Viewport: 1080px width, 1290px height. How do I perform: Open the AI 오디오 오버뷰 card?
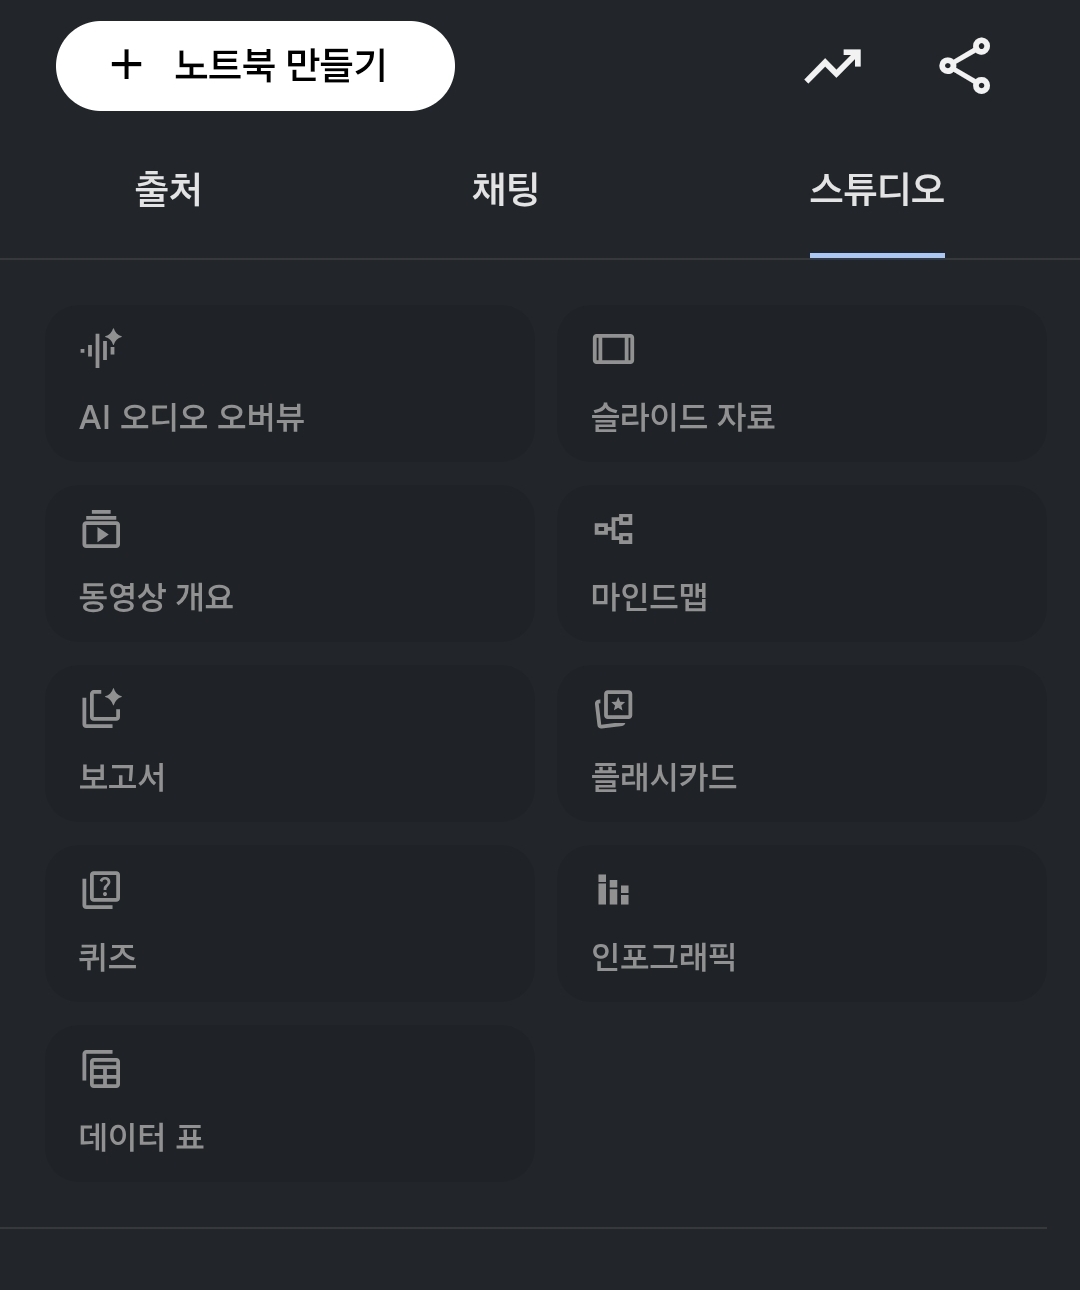click(290, 383)
